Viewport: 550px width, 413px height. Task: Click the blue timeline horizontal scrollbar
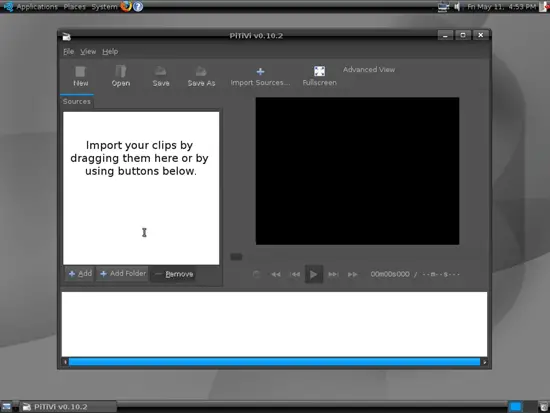click(x=274, y=362)
